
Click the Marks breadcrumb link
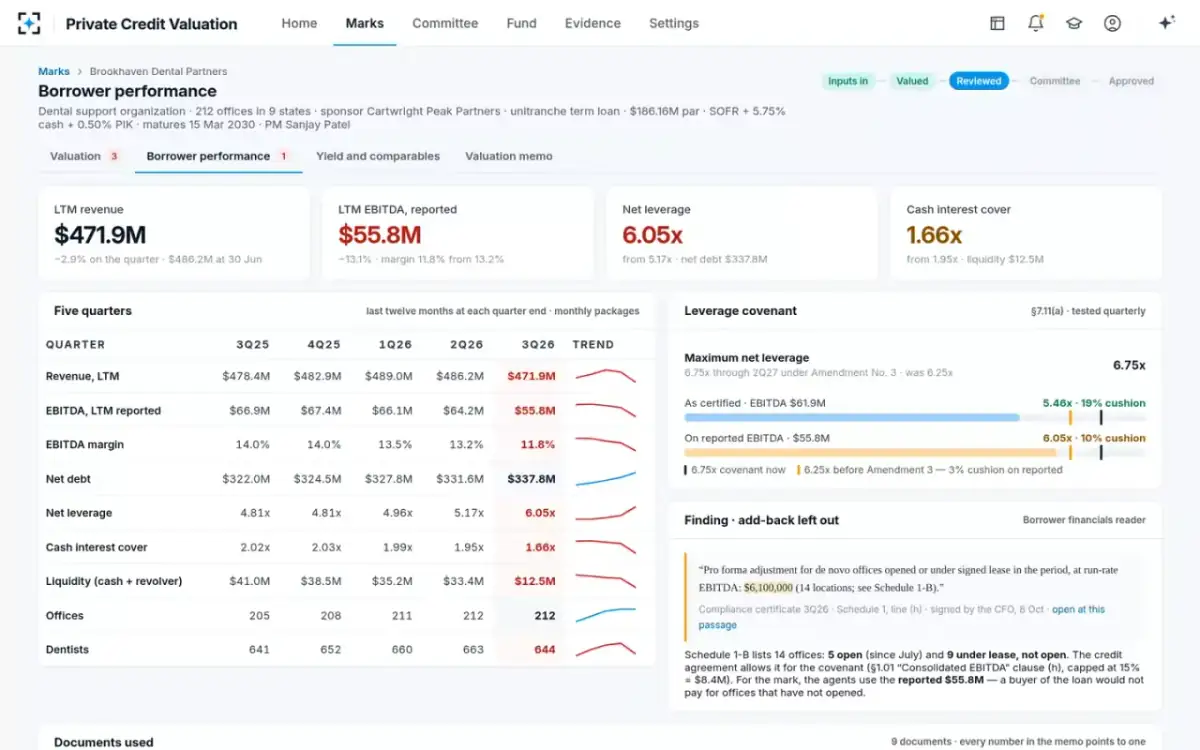click(54, 72)
